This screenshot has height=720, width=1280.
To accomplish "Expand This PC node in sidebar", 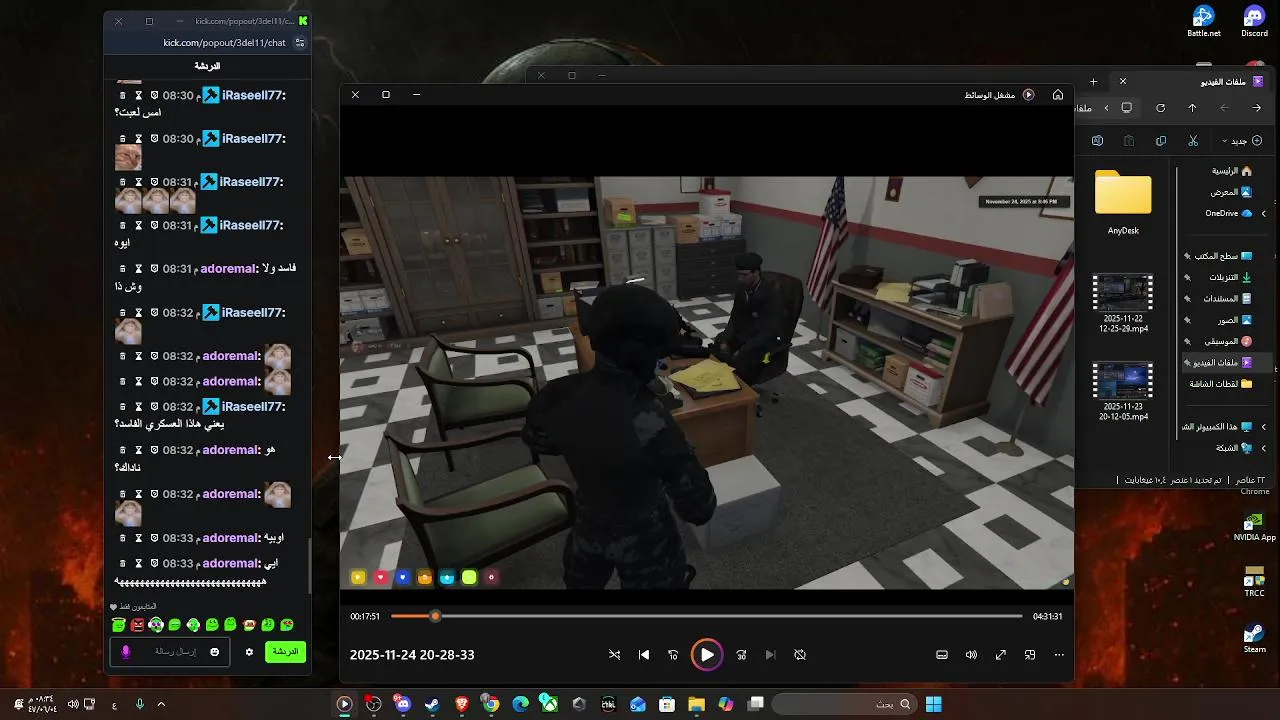I will click(1263, 426).
